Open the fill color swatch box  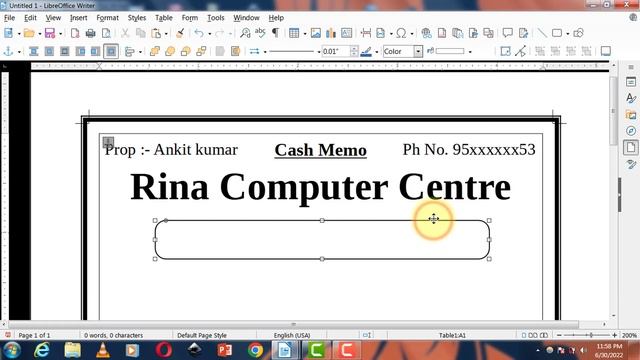(450, 51)
